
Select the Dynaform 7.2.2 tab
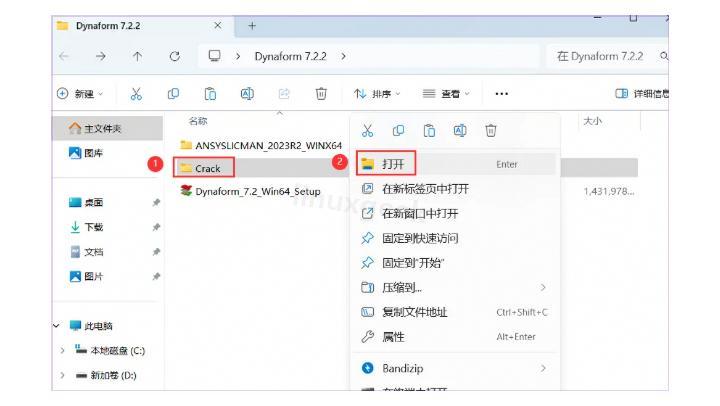coord(142,26)
